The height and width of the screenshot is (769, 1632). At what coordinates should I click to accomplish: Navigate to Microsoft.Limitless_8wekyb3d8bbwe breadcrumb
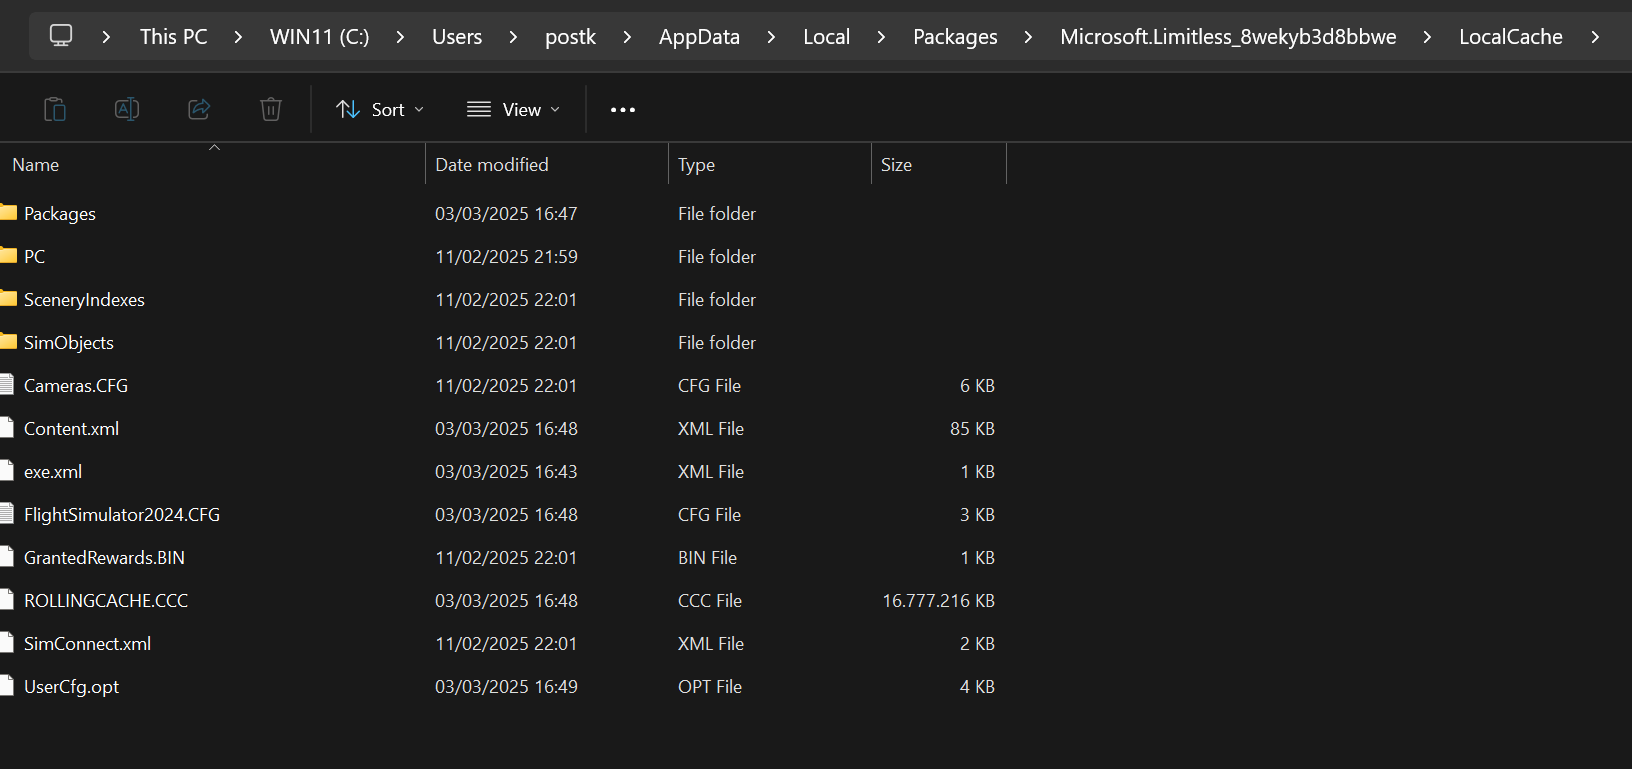(x=1228, y=37)
